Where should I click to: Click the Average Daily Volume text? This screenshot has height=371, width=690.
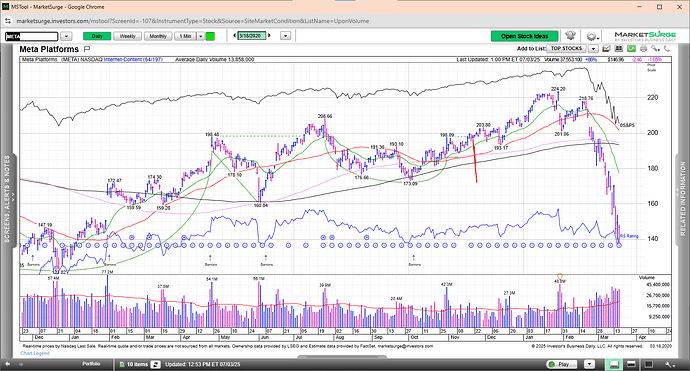(214, 59)
